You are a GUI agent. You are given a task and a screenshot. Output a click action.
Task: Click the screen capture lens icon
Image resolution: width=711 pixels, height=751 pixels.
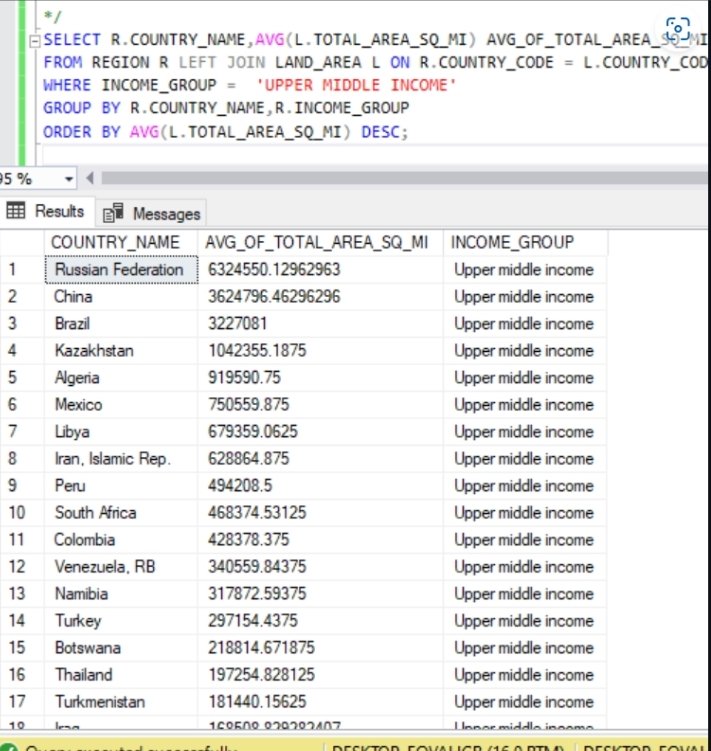[678, 29]
